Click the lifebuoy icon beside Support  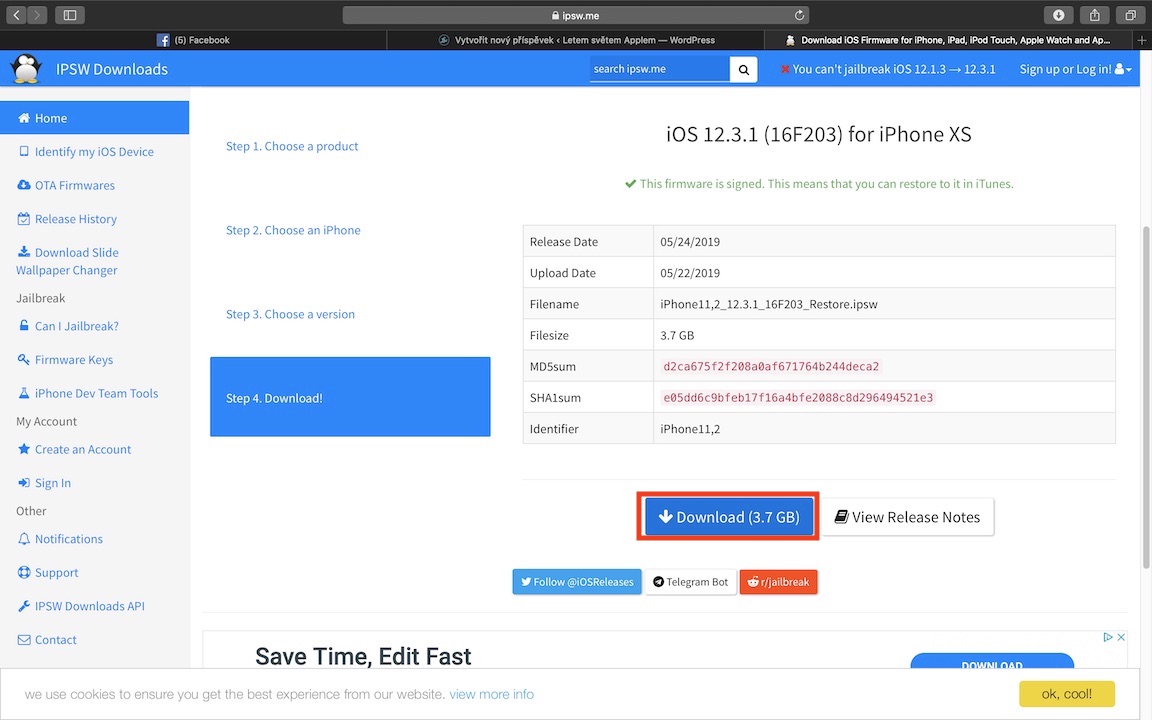[x=24, y=572]
